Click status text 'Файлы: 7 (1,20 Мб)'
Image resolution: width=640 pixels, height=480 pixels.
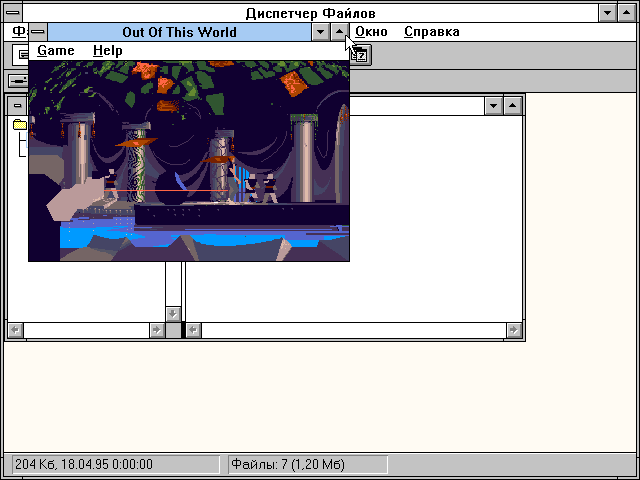pyautogui.click(x=288, y=464)
